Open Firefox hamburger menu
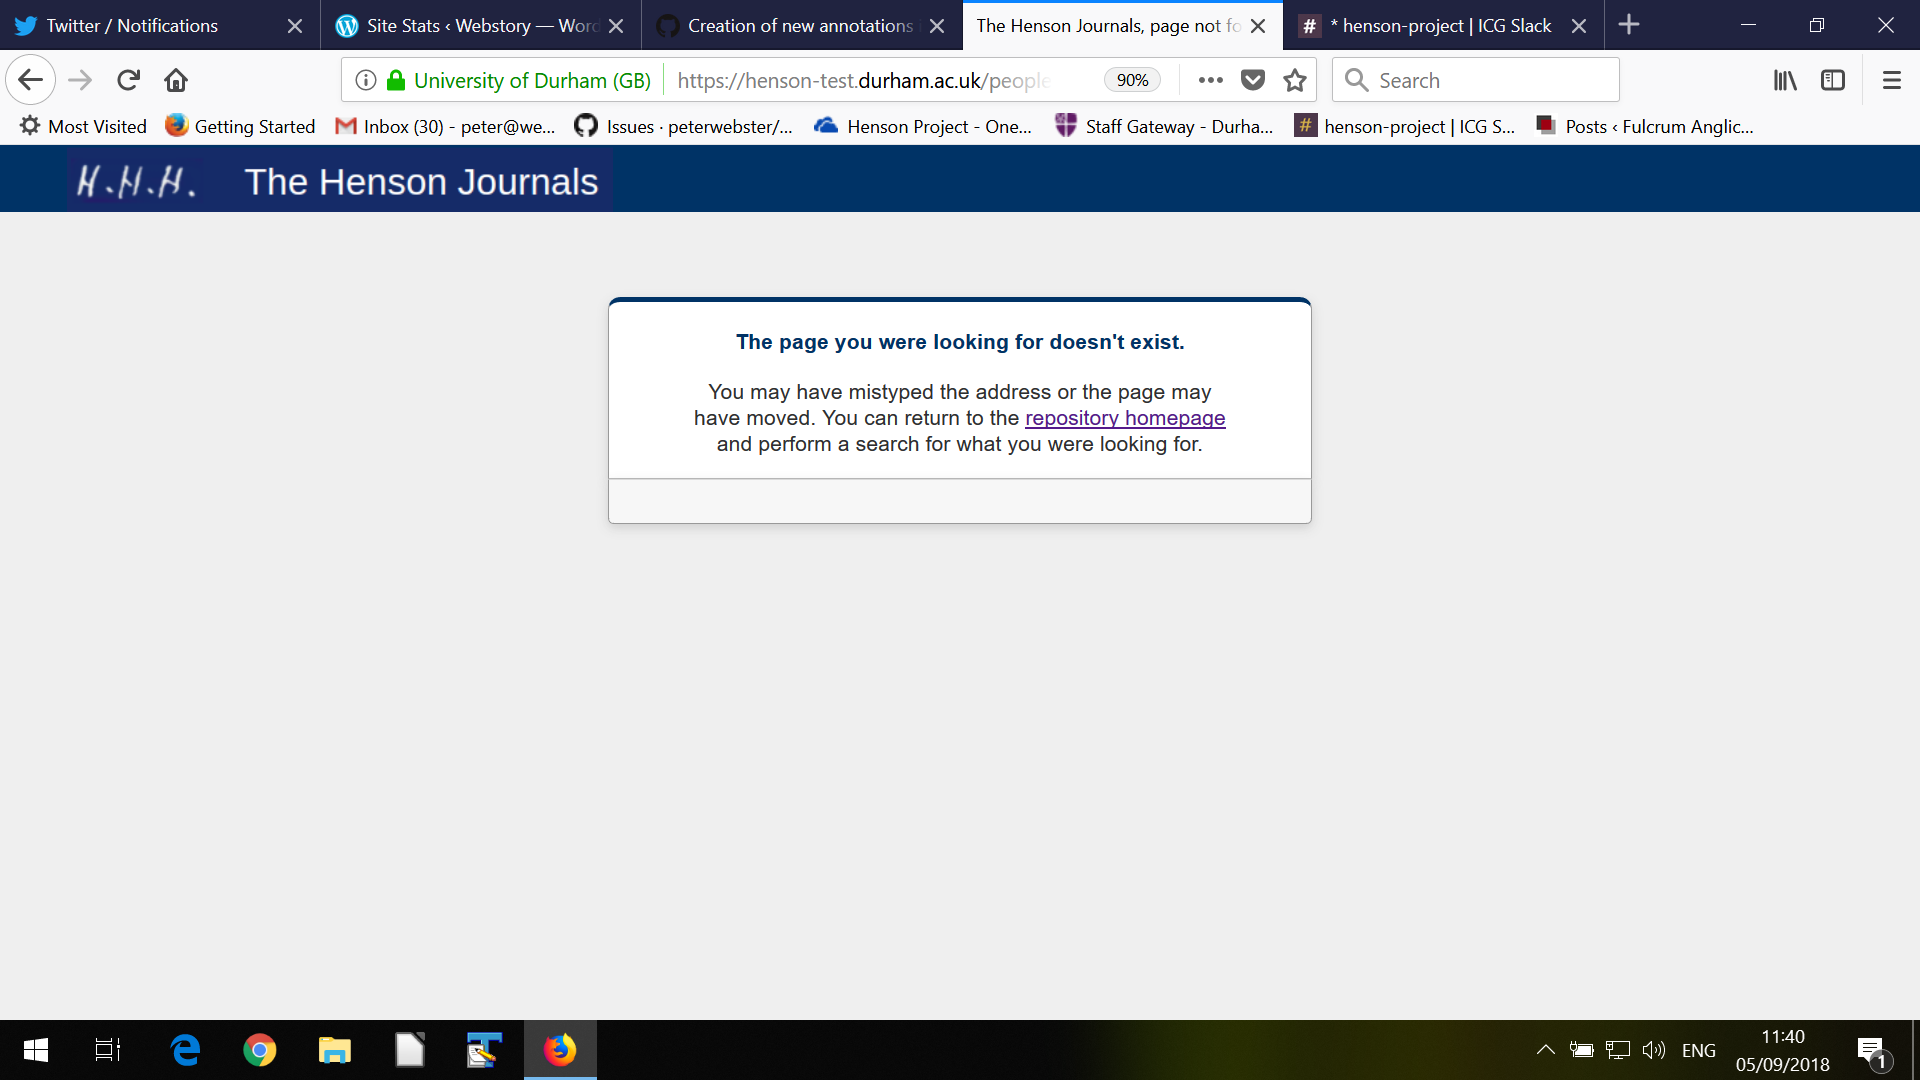The width and height of the screenshot is (1920, 1080). (1891, 80)
